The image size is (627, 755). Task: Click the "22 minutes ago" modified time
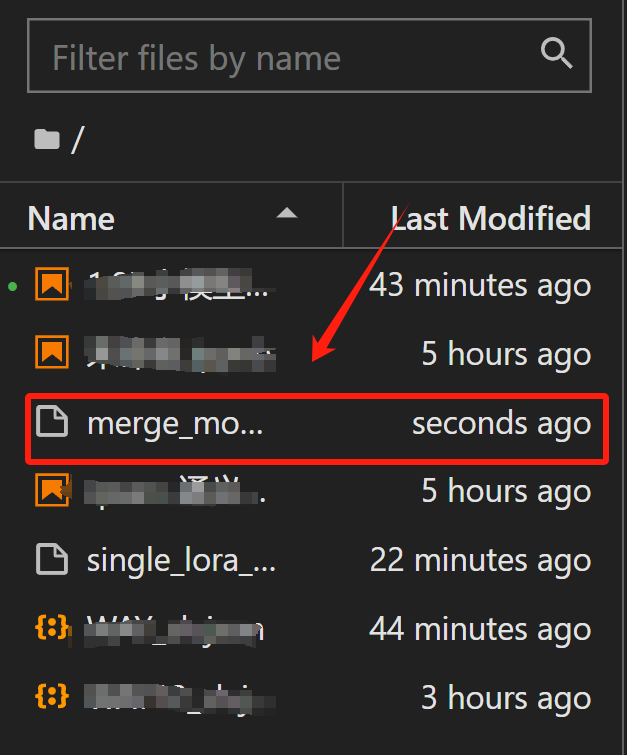(480, 560)
